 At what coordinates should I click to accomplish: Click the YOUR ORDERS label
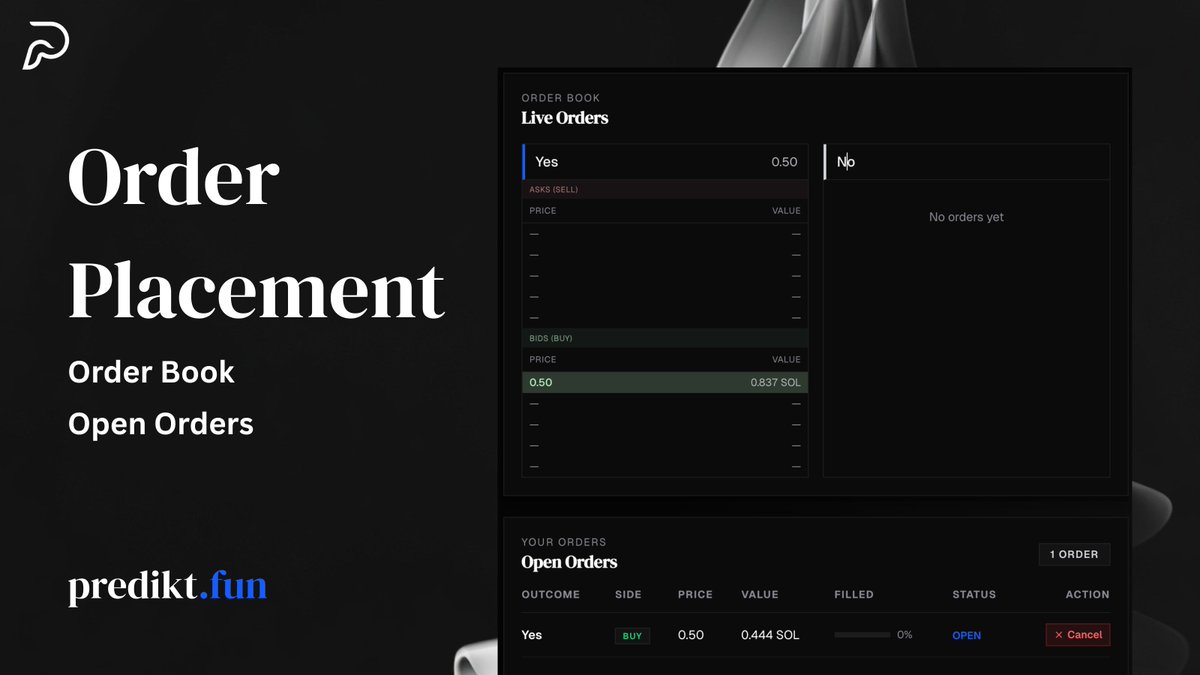point(564,542)
